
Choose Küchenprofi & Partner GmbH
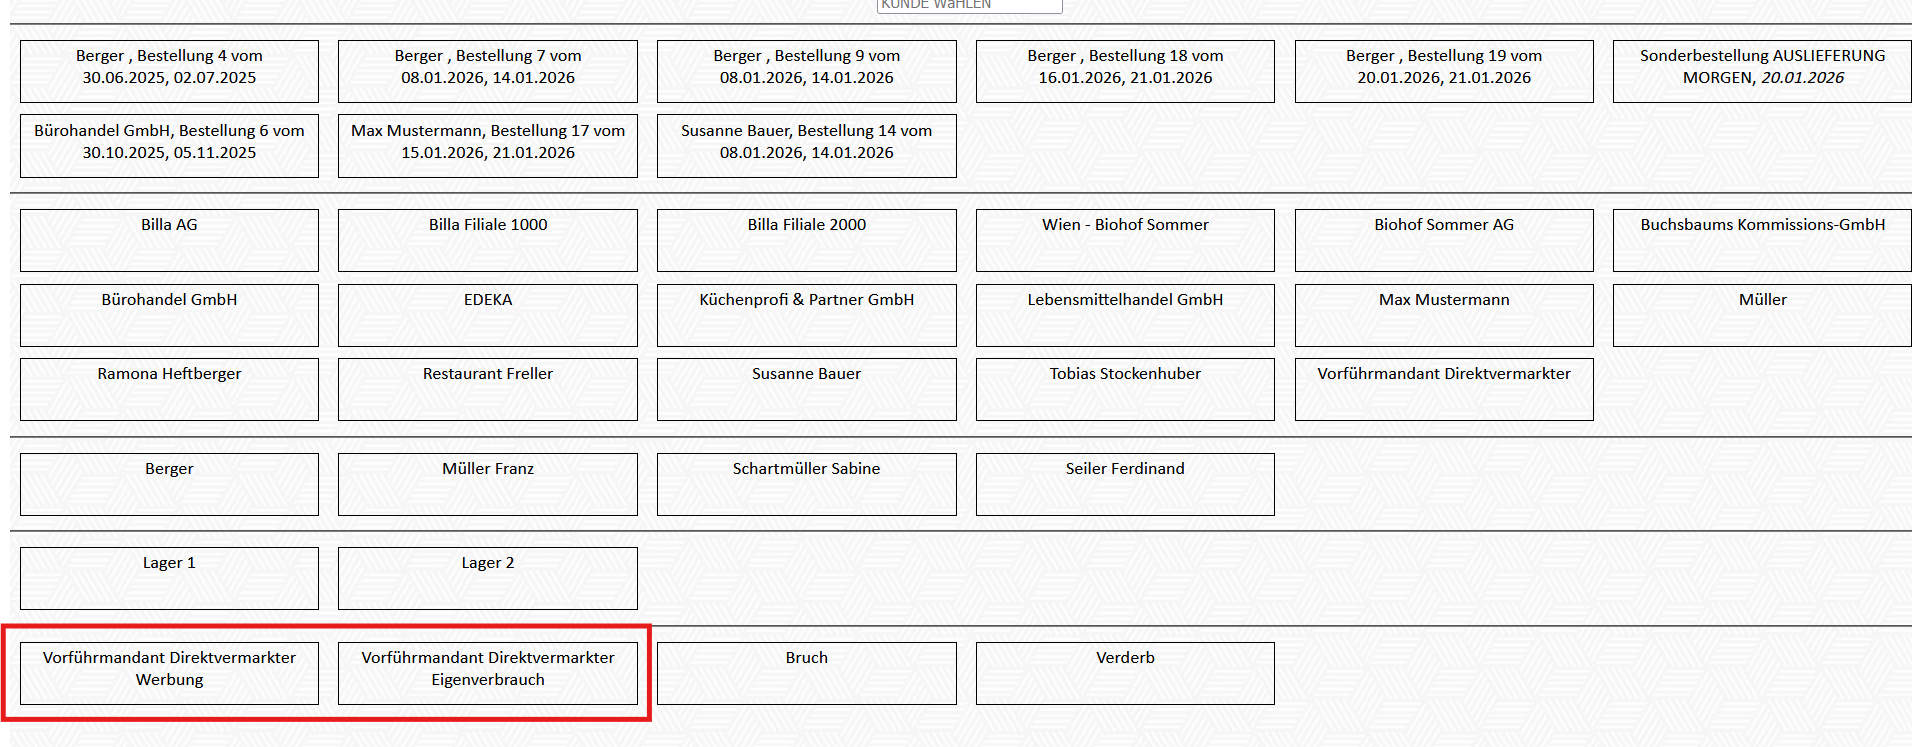(x=806, y=315)
